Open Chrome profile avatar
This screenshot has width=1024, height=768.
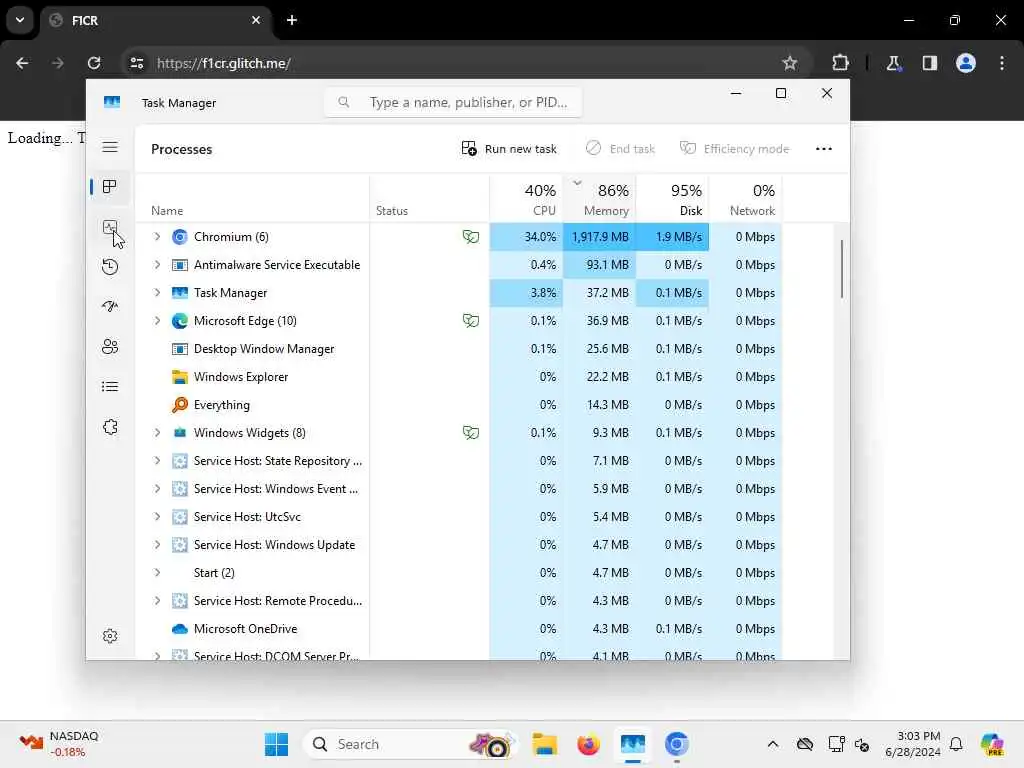(965, 63)
